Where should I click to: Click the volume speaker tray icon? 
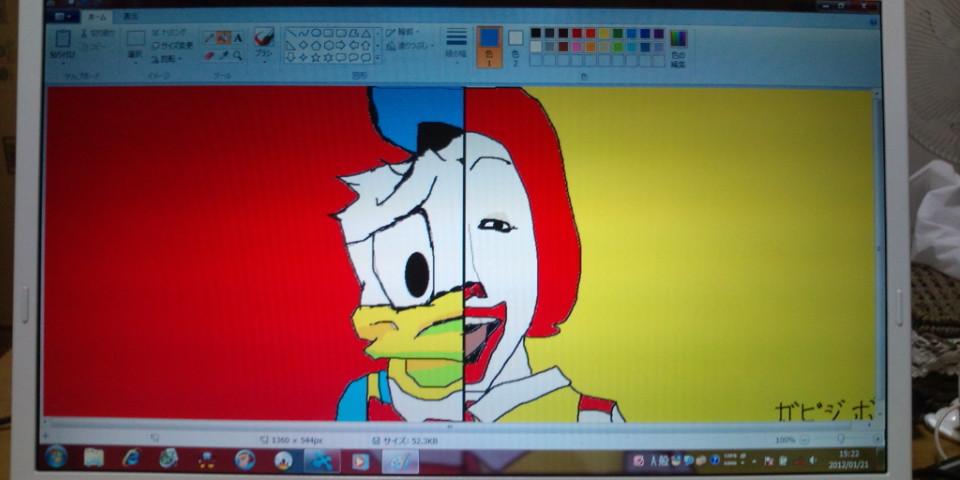click(812, 460)
